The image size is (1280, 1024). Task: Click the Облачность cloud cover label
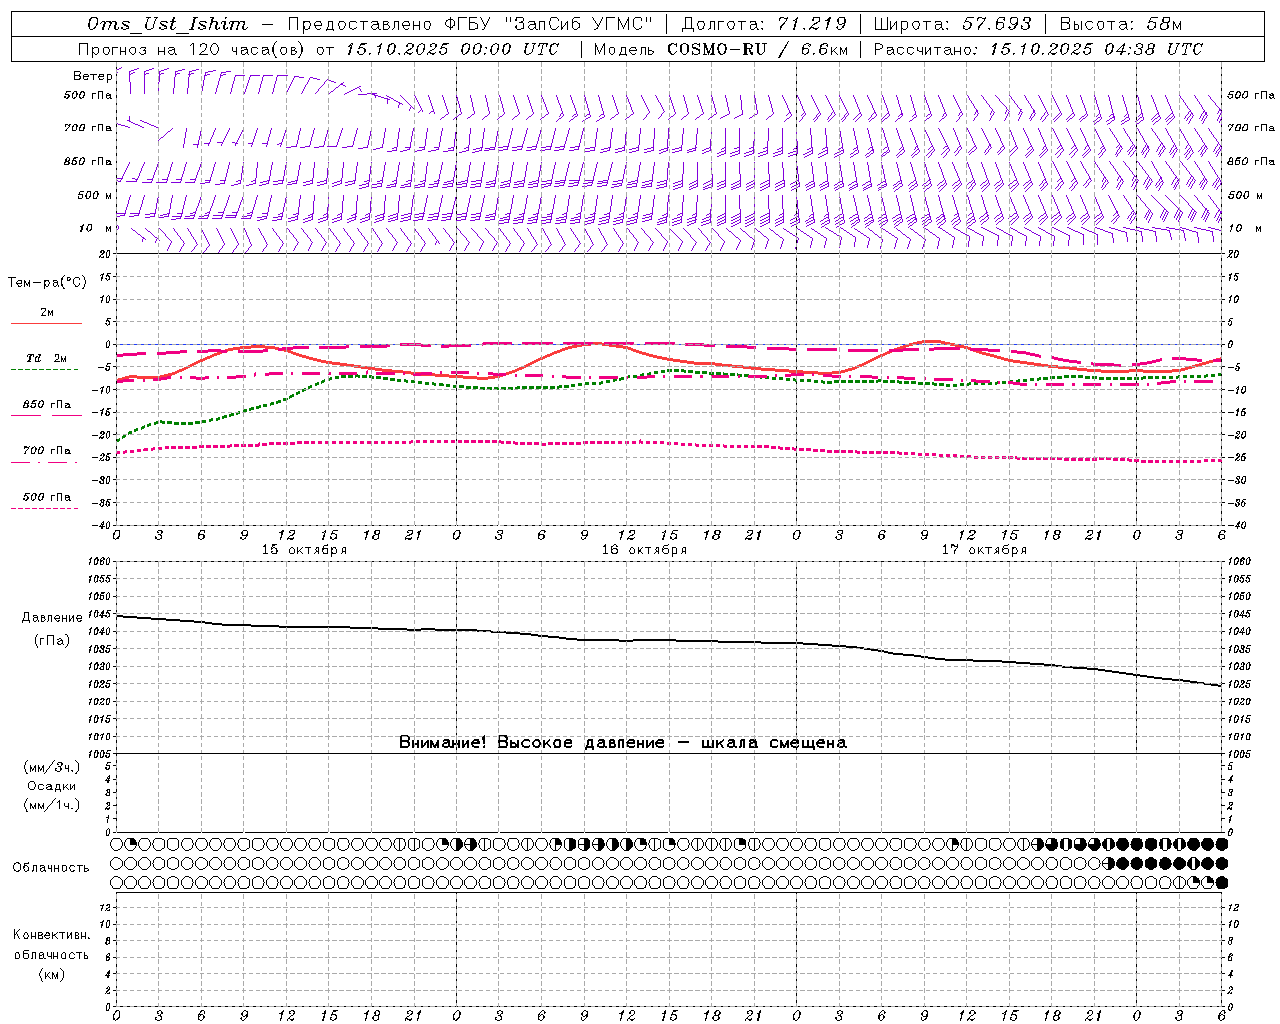tap(51, 868)
